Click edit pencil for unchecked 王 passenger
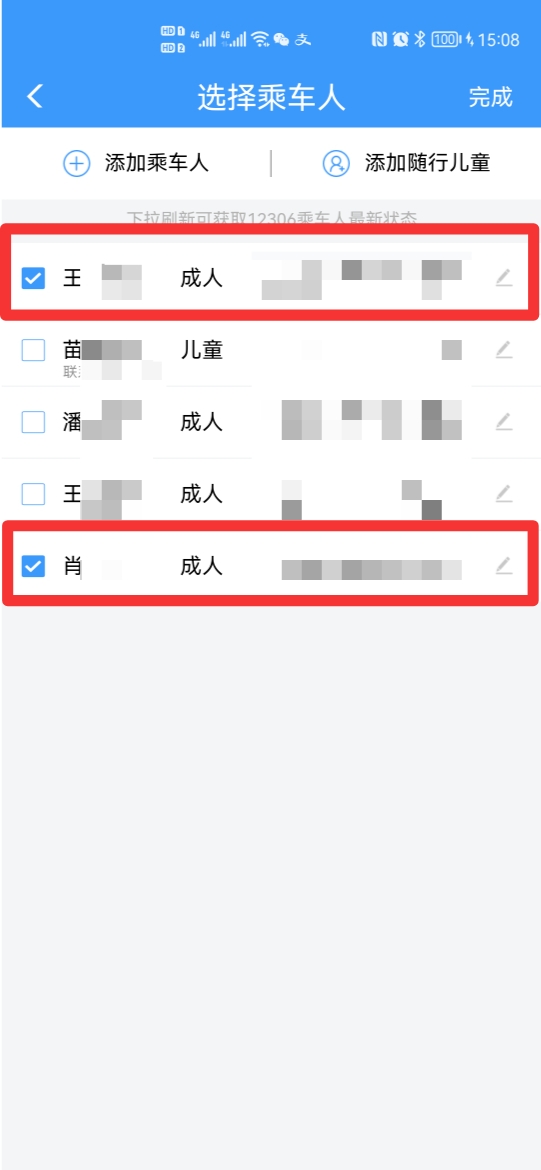Viewport: 541px width, 1170px height. (x=504, y=493)
